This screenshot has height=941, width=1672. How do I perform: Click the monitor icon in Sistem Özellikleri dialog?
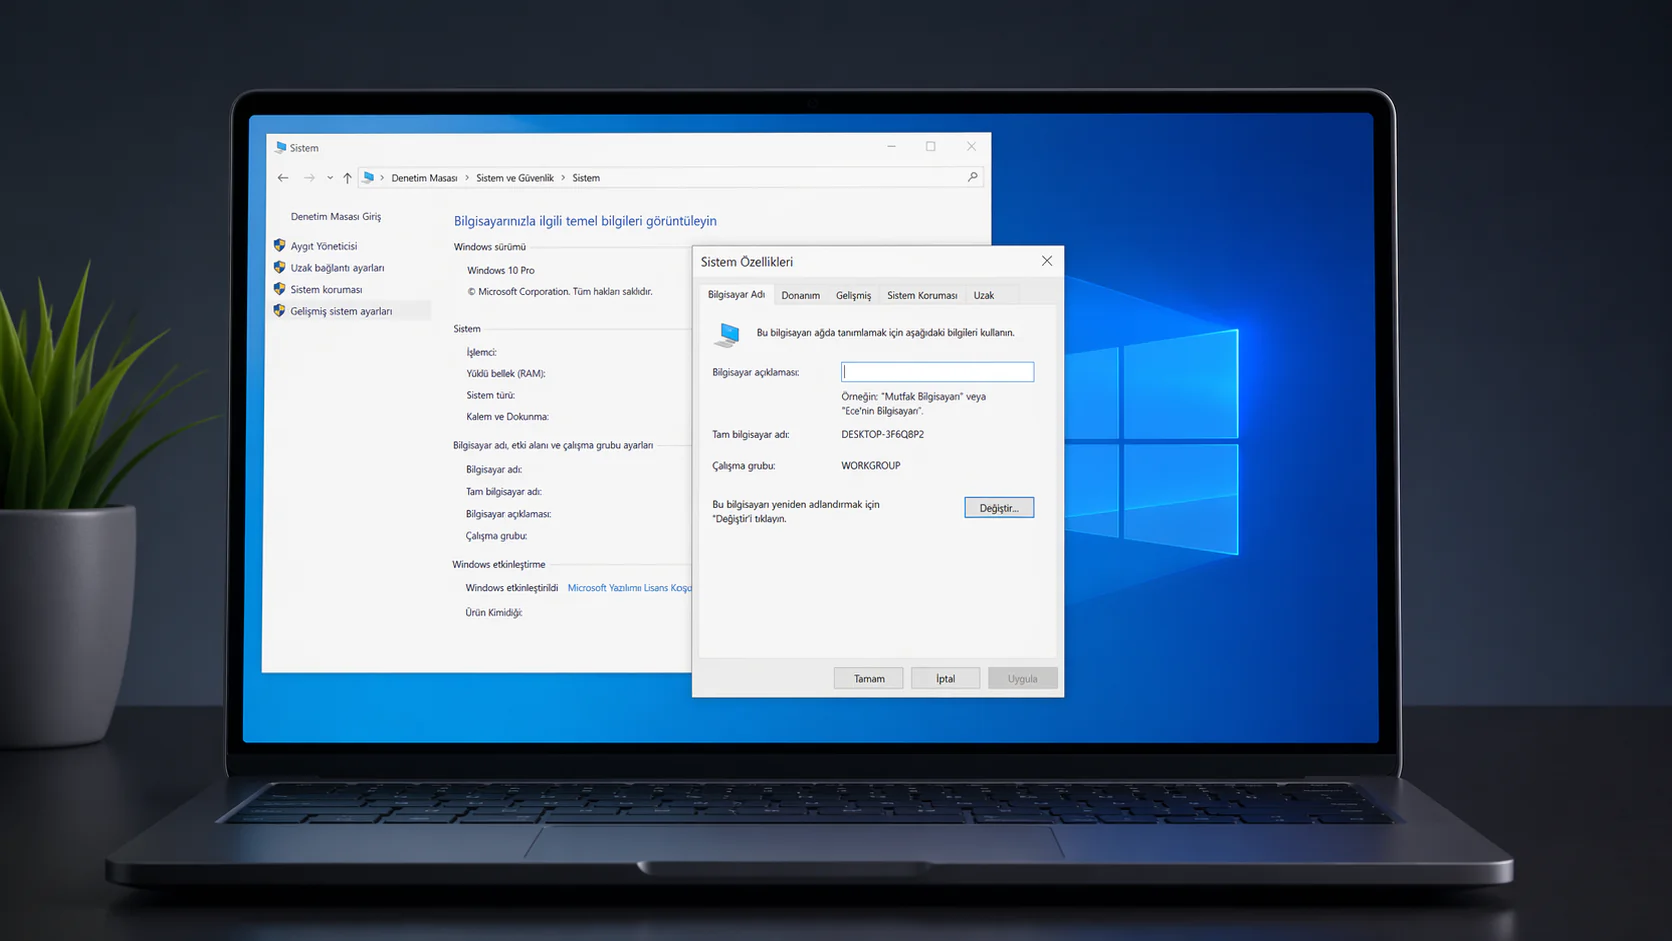point(727,334)
